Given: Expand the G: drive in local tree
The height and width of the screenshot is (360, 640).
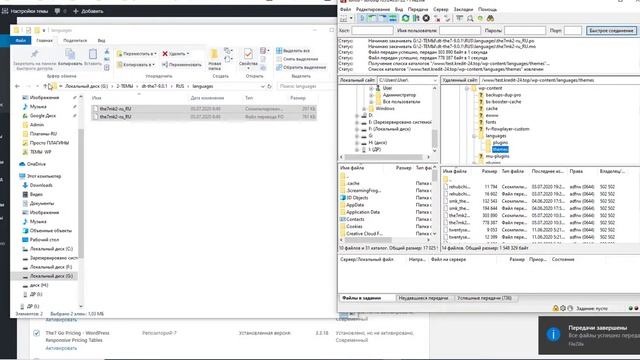Looking at the screenshot, I should tap(357, 136).
